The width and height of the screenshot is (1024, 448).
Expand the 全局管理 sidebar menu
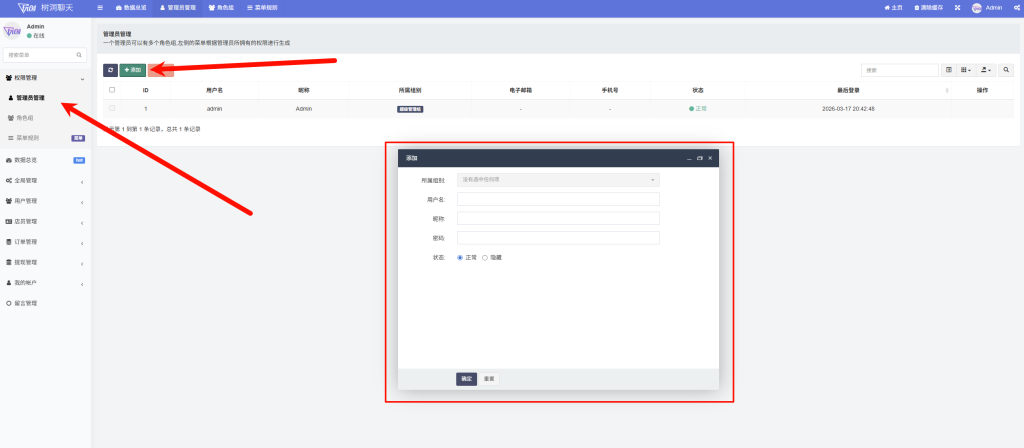click(45, 181)
